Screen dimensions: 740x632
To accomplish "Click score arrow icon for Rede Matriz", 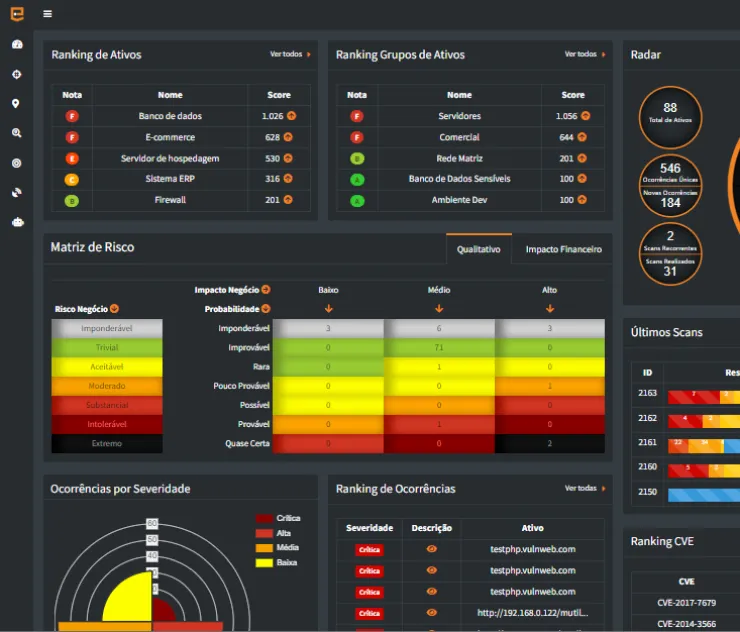I will click(582, 158).
